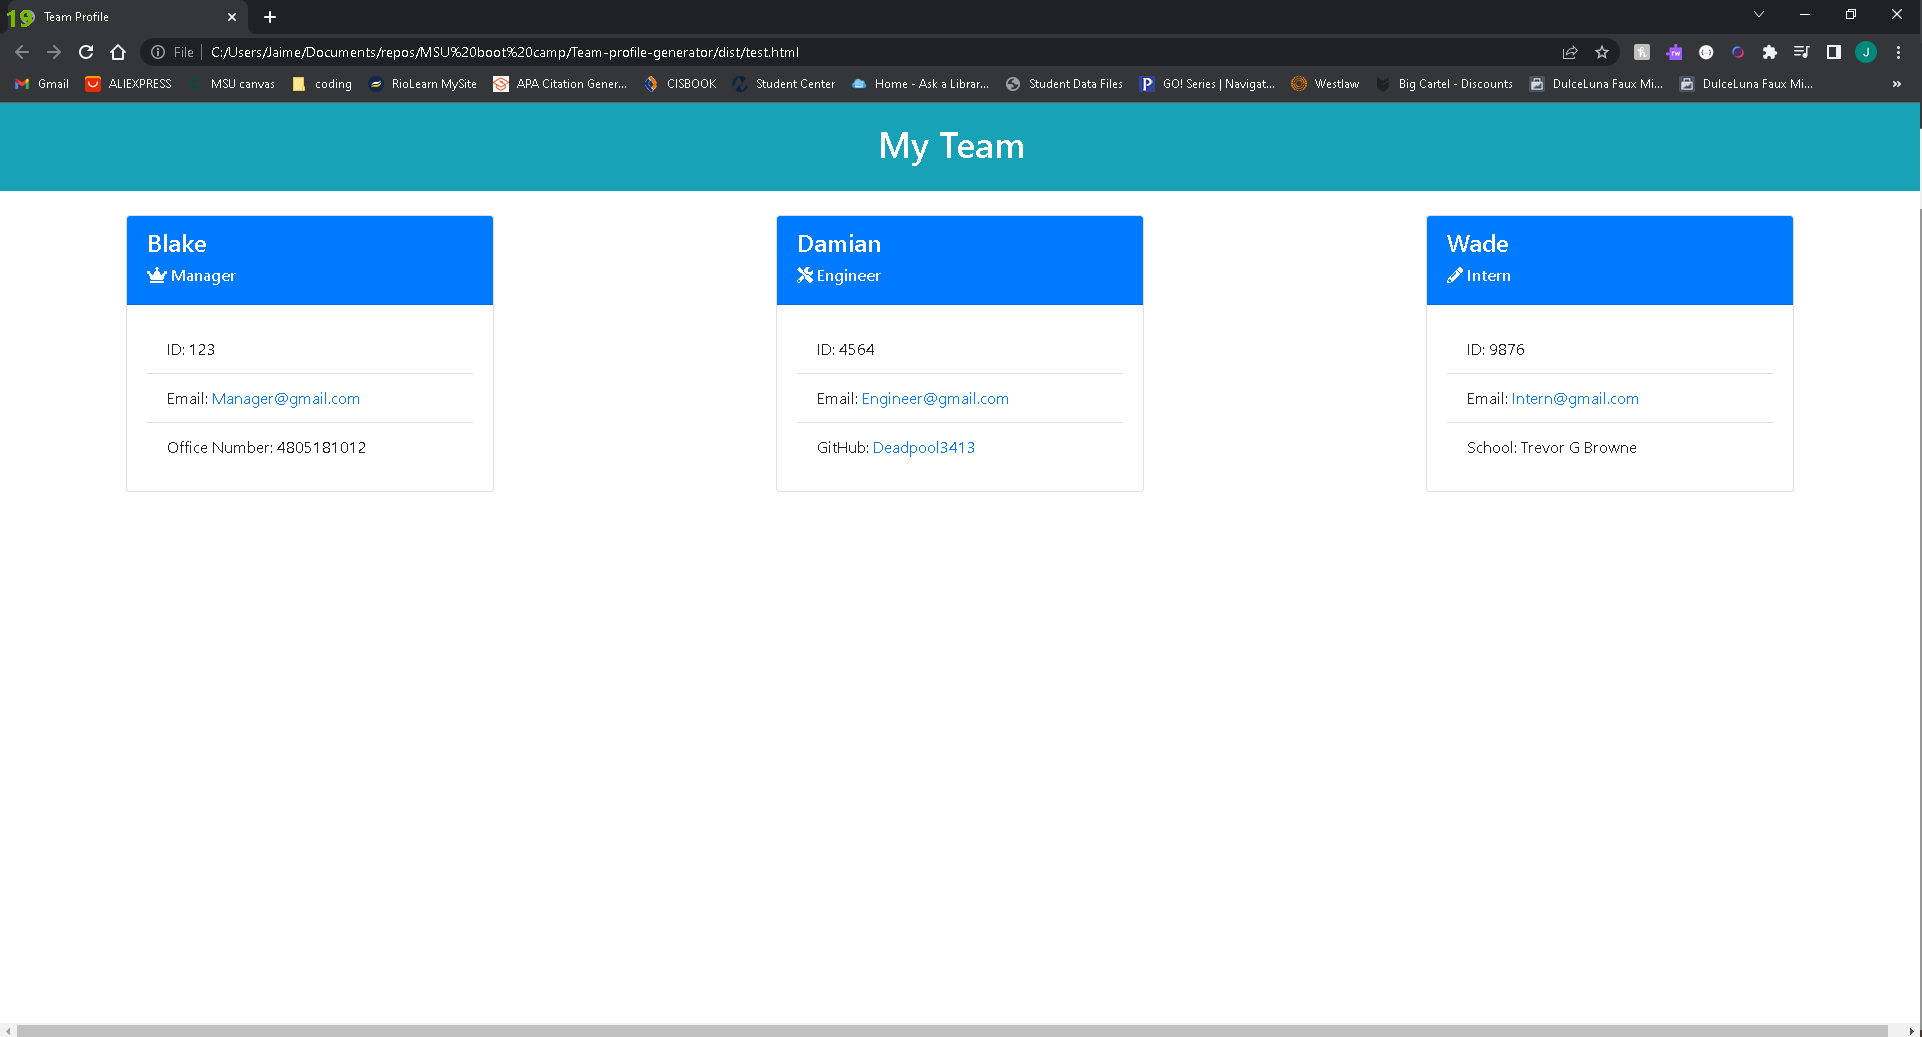Click the Deadpool3413 GitHub link
Image resolution: width=1922 pixels, height=1037 pixels.
[x=923, y=447]
